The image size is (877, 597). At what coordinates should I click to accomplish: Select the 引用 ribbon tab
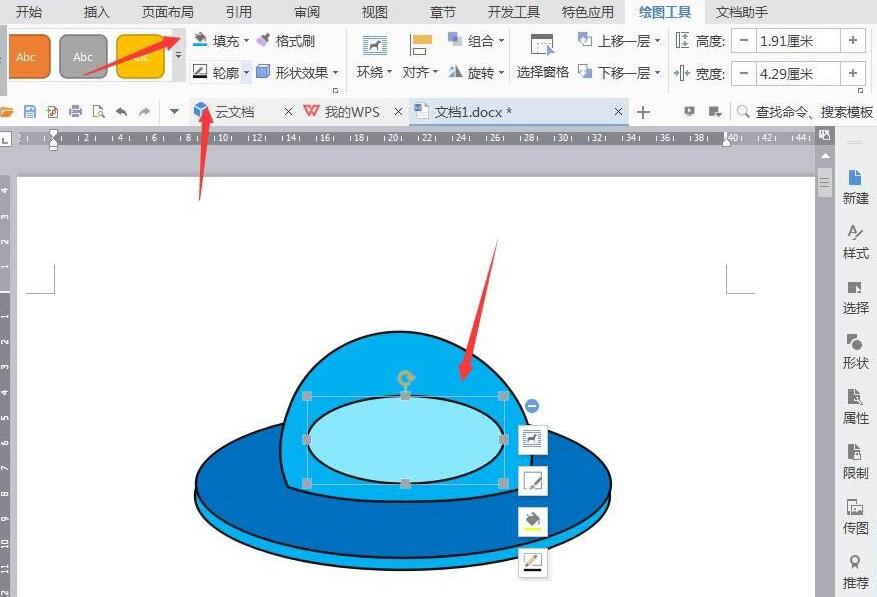[239, 12]
